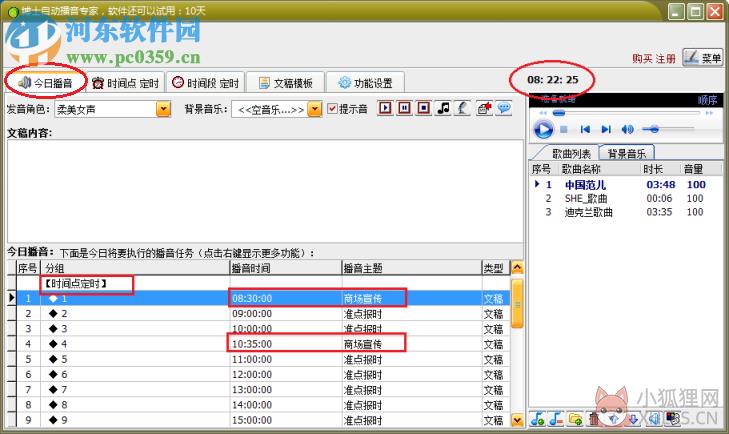Click the song progress seek bar
This screenshot has width=729, height=434.
coord(626,113)
